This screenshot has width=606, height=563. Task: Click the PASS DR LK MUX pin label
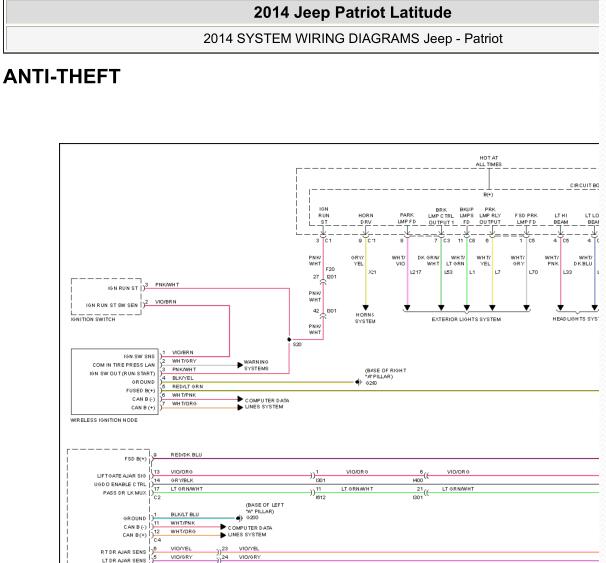click(124, 493)
